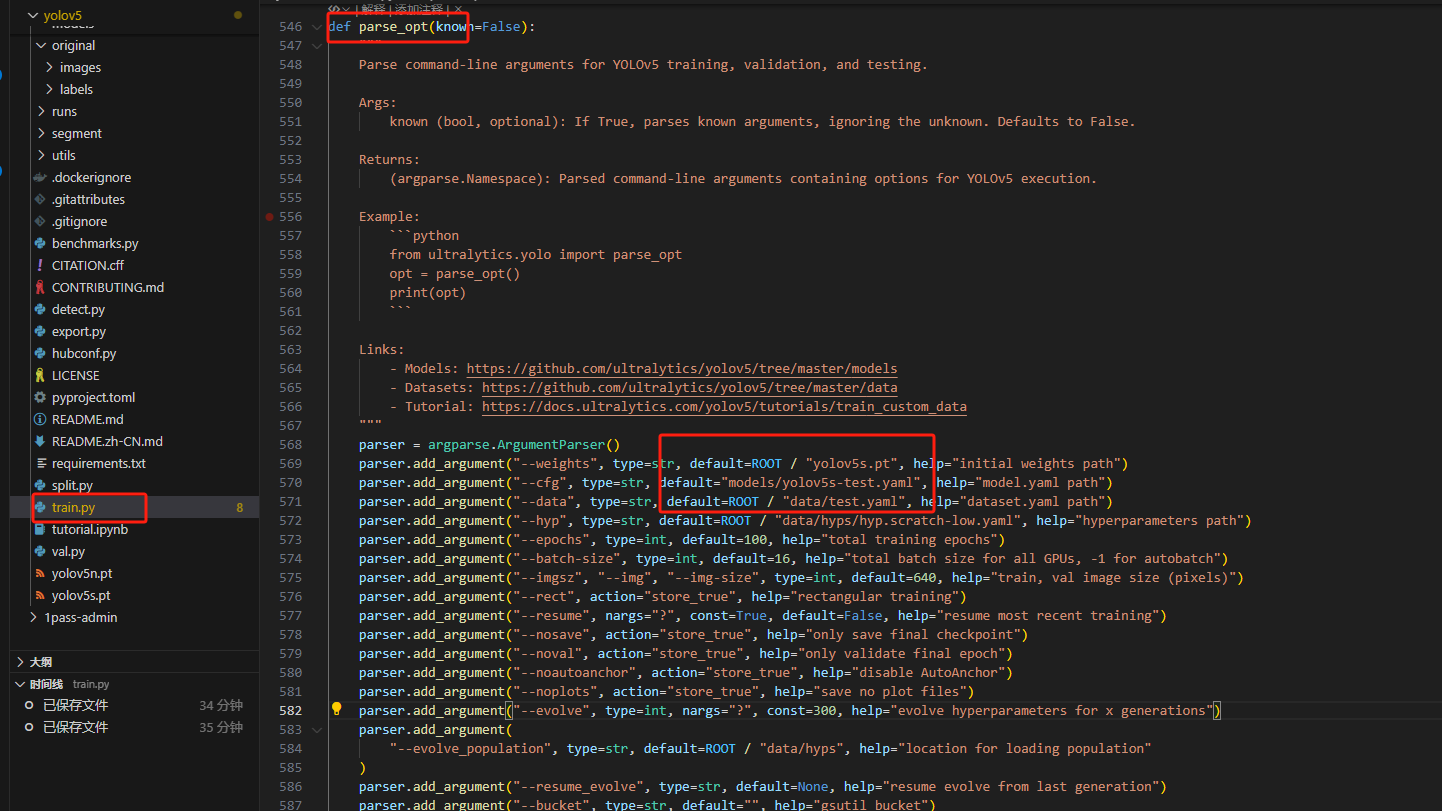
Task: Click the markdown icon of README.zh-CN.md
Action: tap(40, 441)
